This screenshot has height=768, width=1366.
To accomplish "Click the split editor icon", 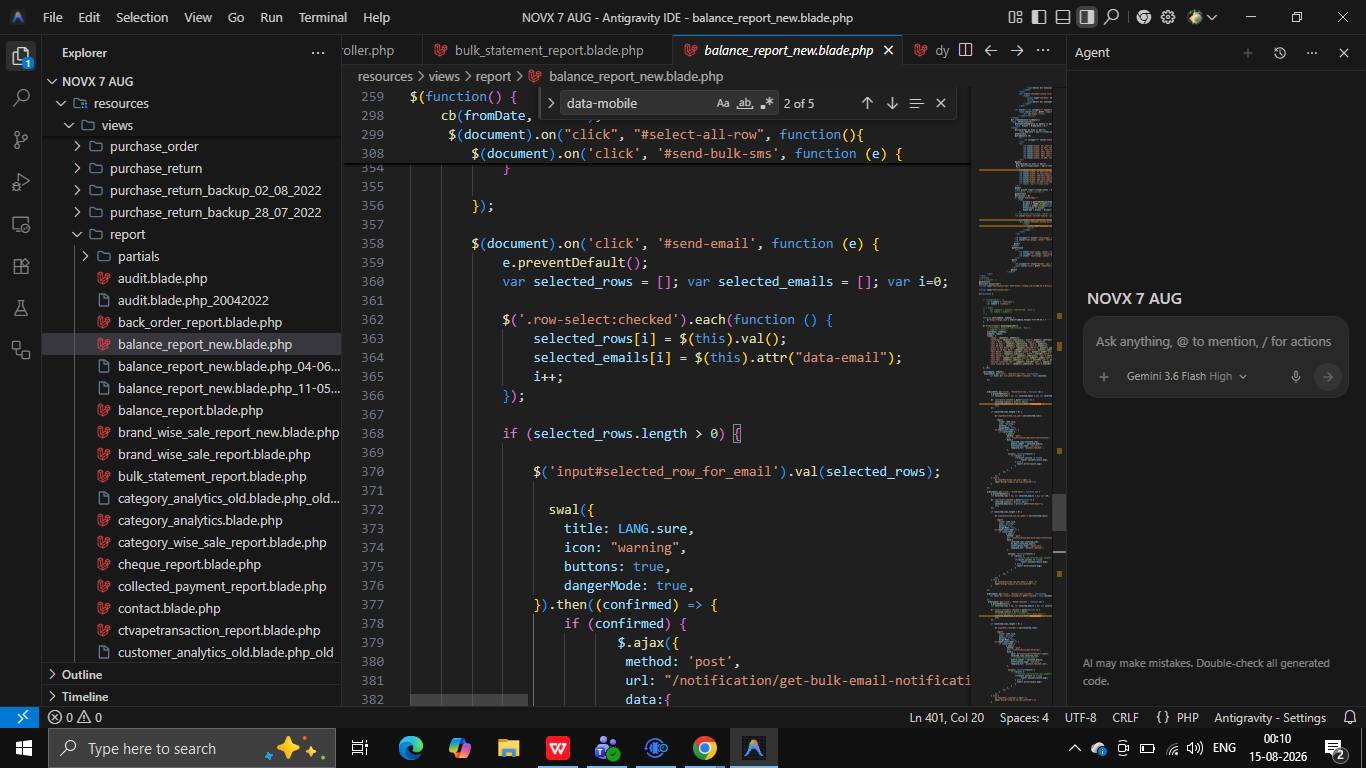I will pyautogui.click(x=965, y=50).
